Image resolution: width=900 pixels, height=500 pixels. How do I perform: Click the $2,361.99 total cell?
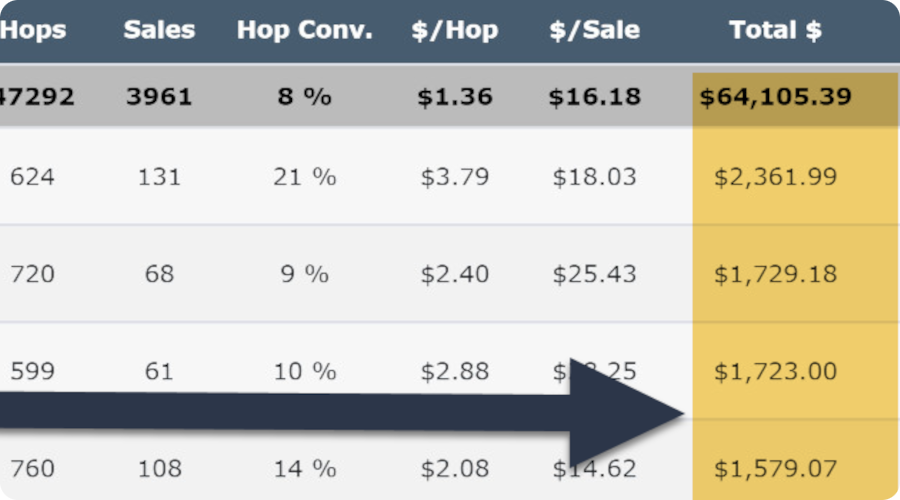775,177
